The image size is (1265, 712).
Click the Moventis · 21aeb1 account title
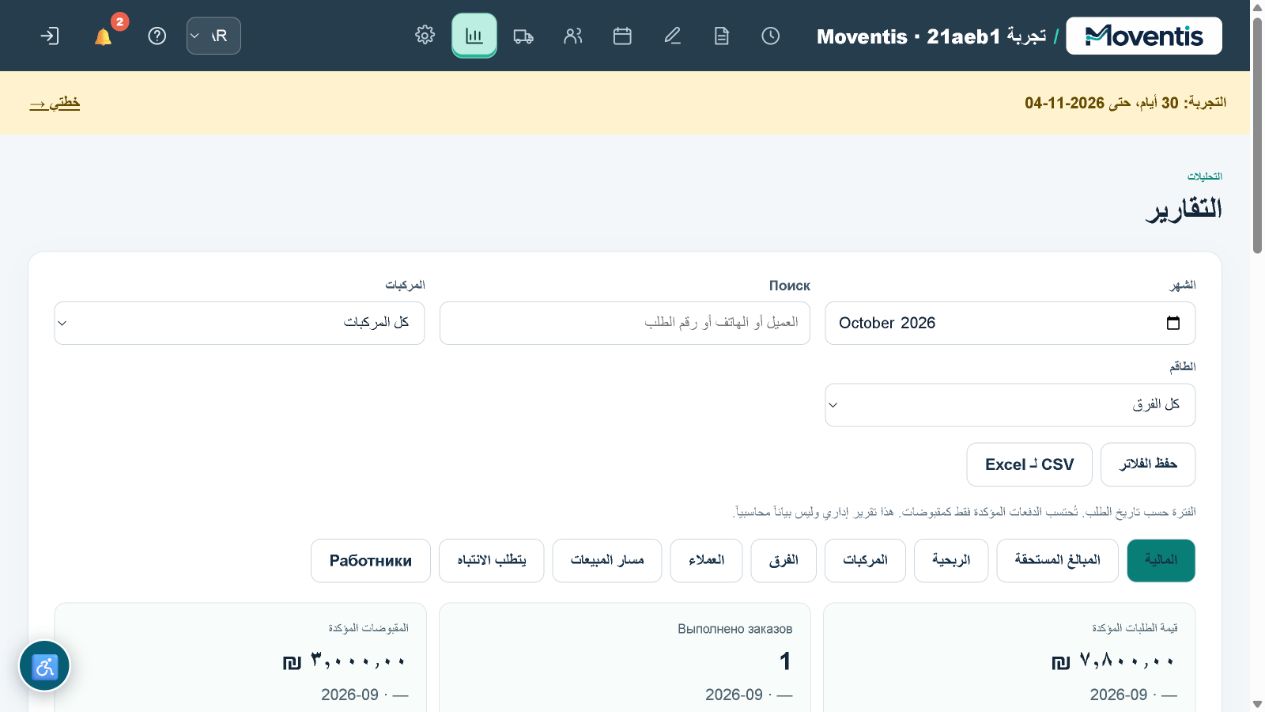pyautogui.click(x=931, y=37)
